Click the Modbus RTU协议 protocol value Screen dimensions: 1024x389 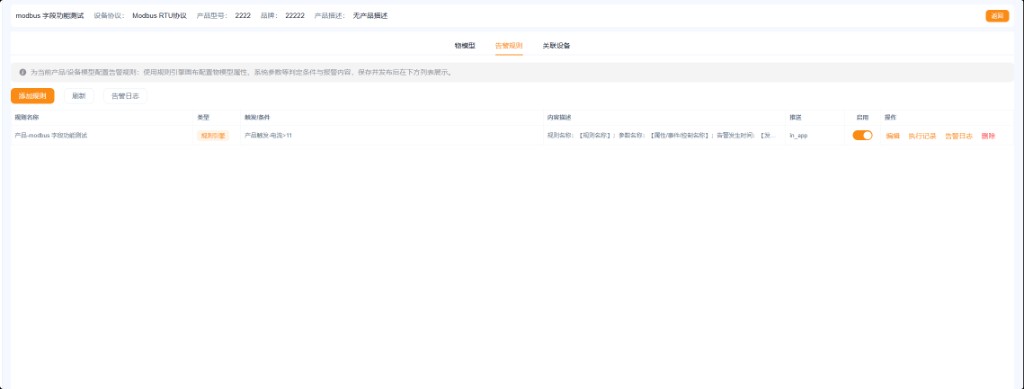tap(159, 16)
